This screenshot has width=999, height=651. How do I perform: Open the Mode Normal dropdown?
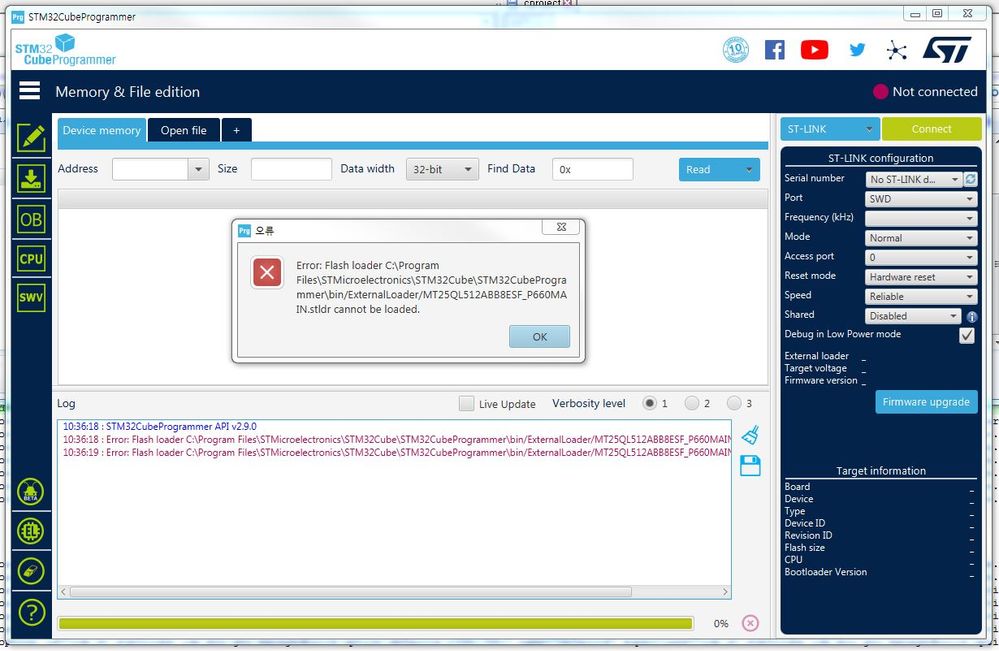921,238
